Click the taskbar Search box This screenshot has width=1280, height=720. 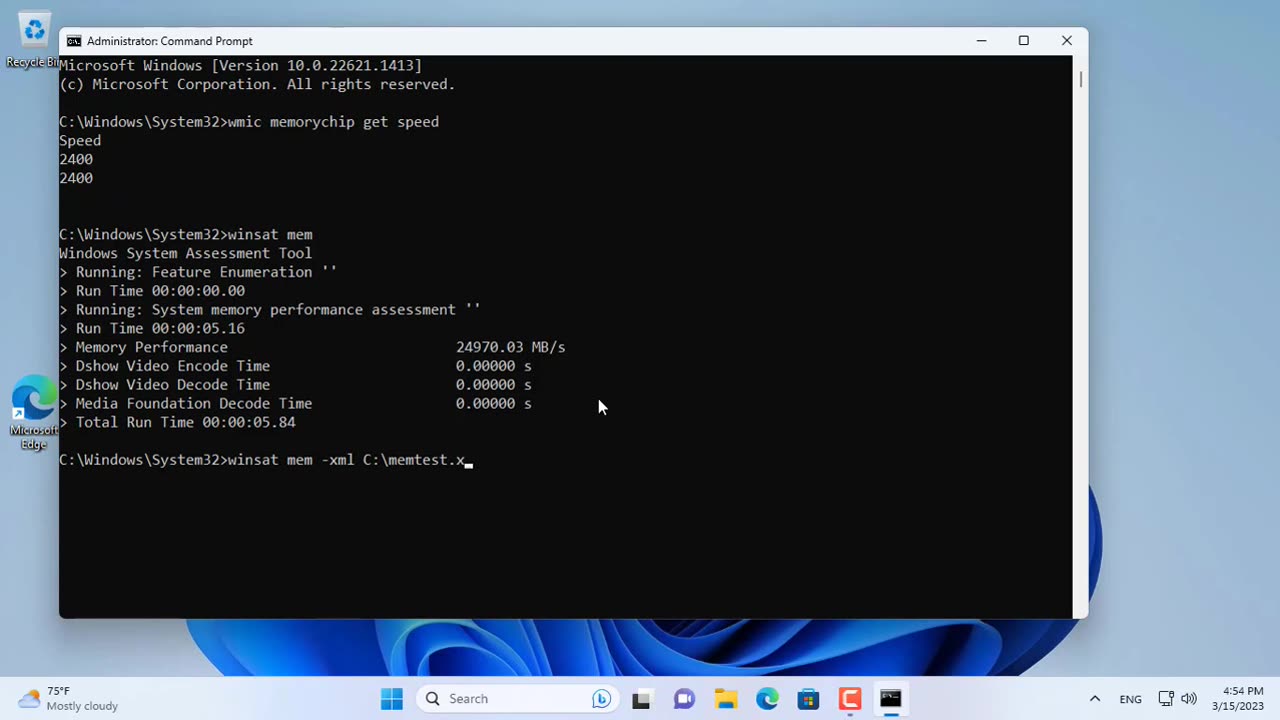pos(517,699)
